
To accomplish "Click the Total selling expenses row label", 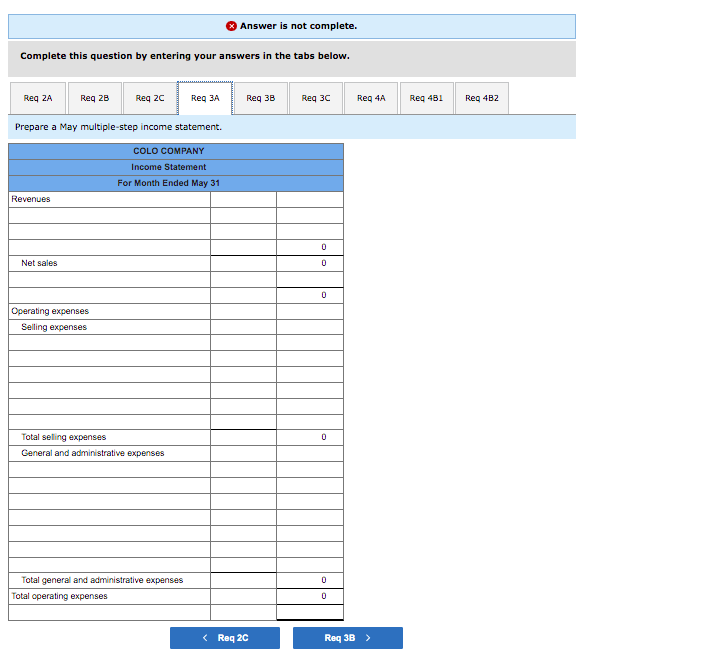I will point(64,437).
